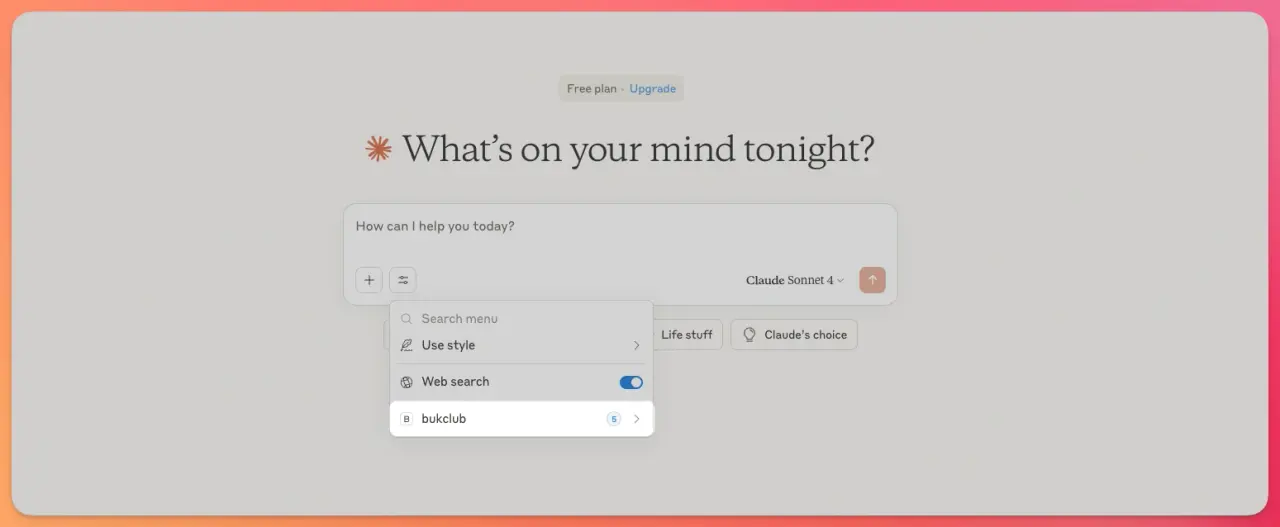Click the magnifier icon in Search menu

tap(406, 319)
